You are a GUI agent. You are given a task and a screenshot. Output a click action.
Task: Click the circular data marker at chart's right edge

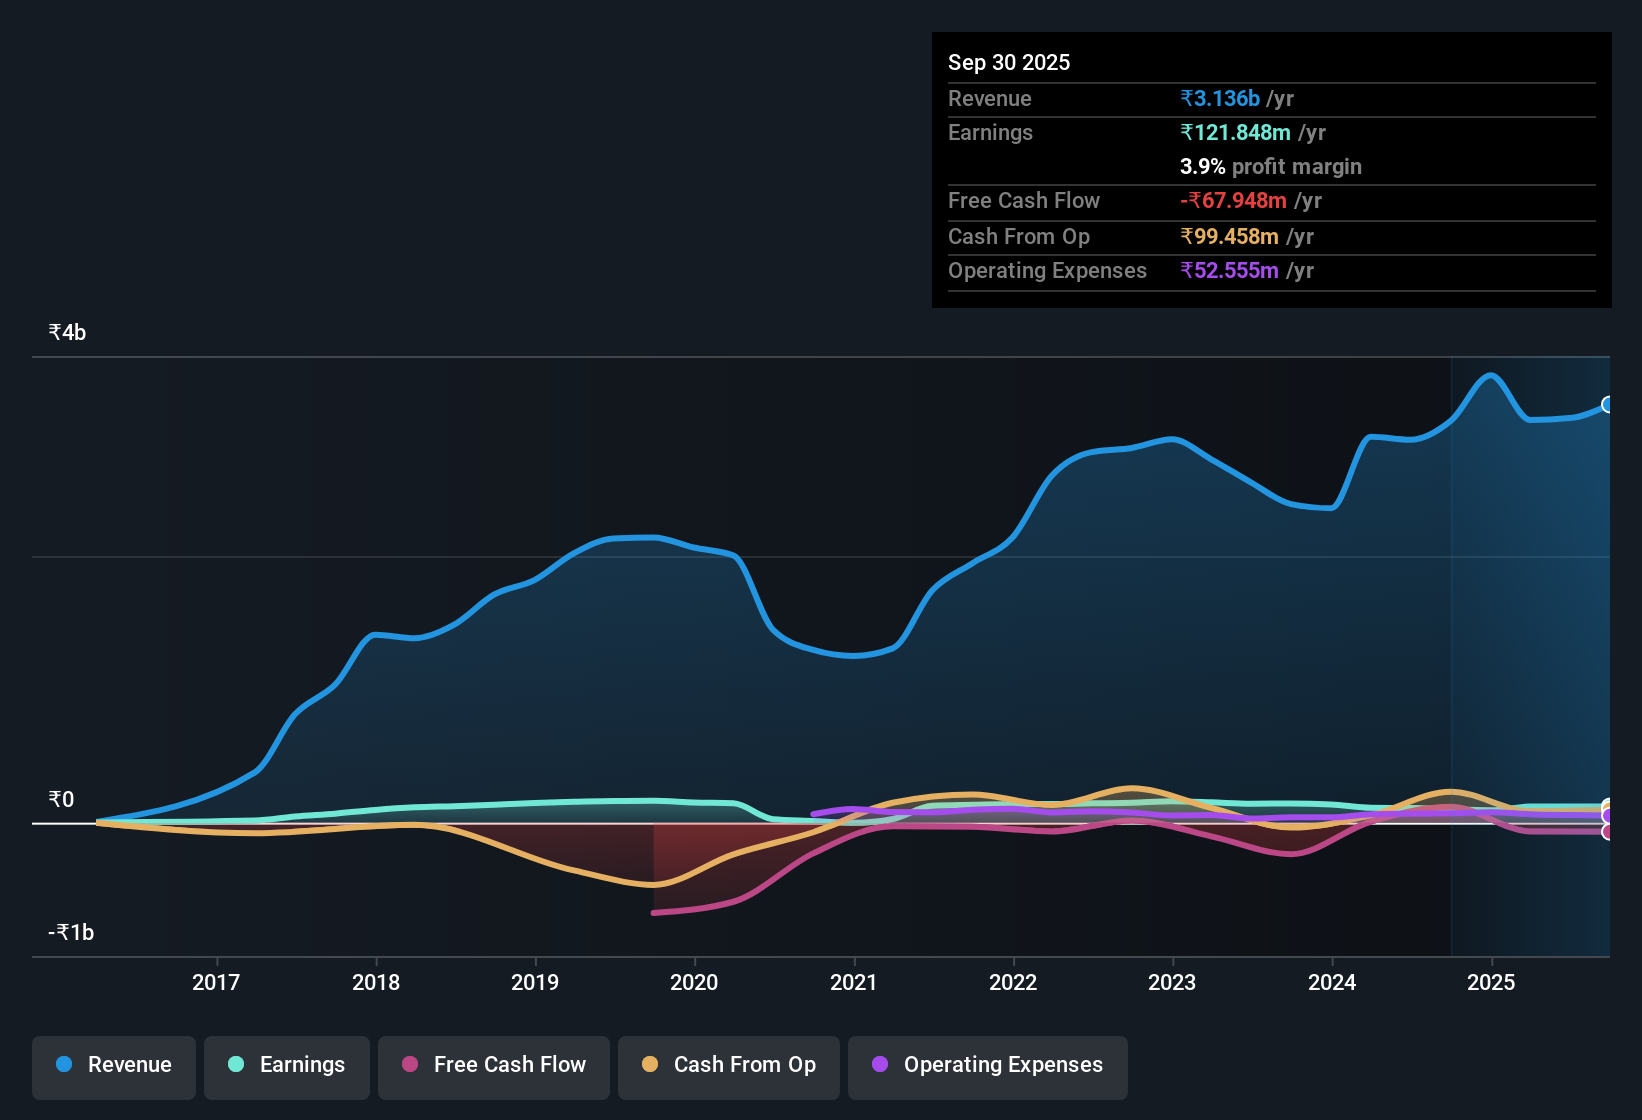(x=1607, y=404)
